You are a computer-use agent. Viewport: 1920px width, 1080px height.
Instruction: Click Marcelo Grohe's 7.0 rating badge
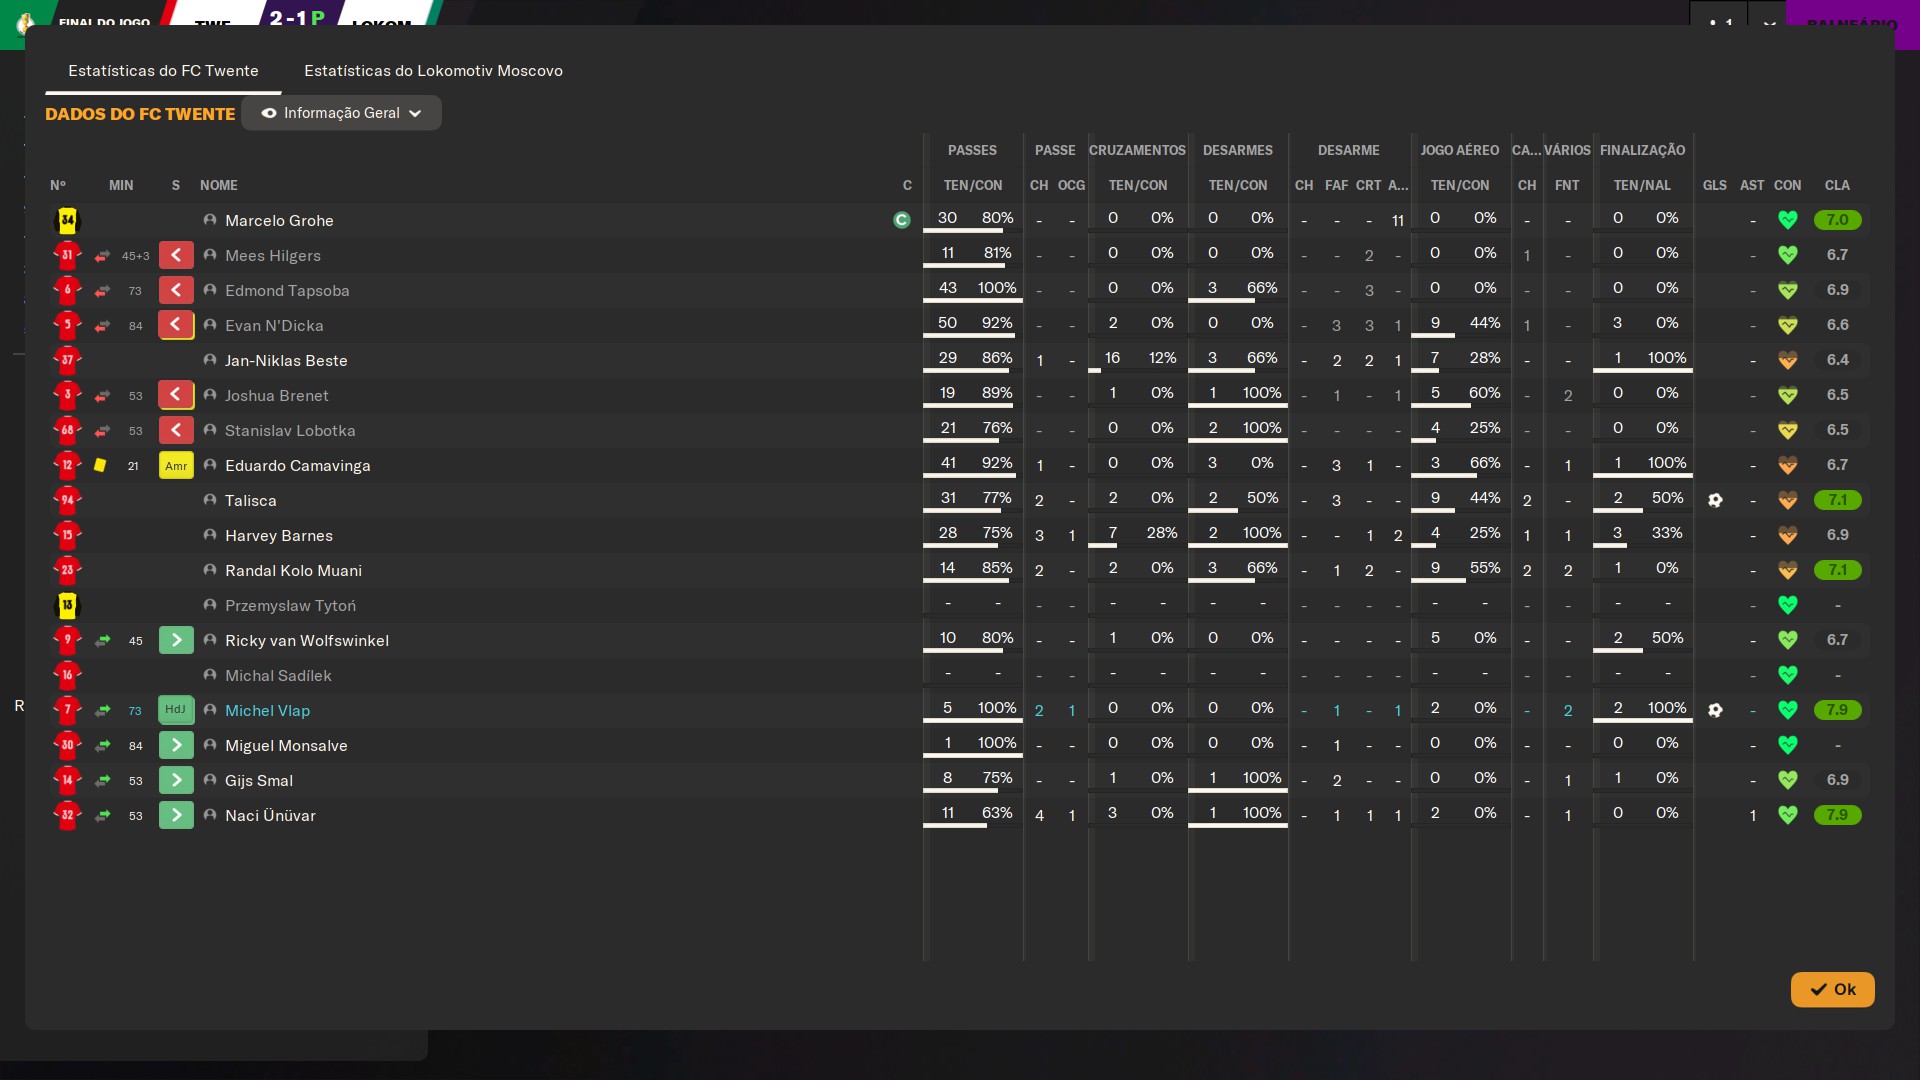(1837, 220)
